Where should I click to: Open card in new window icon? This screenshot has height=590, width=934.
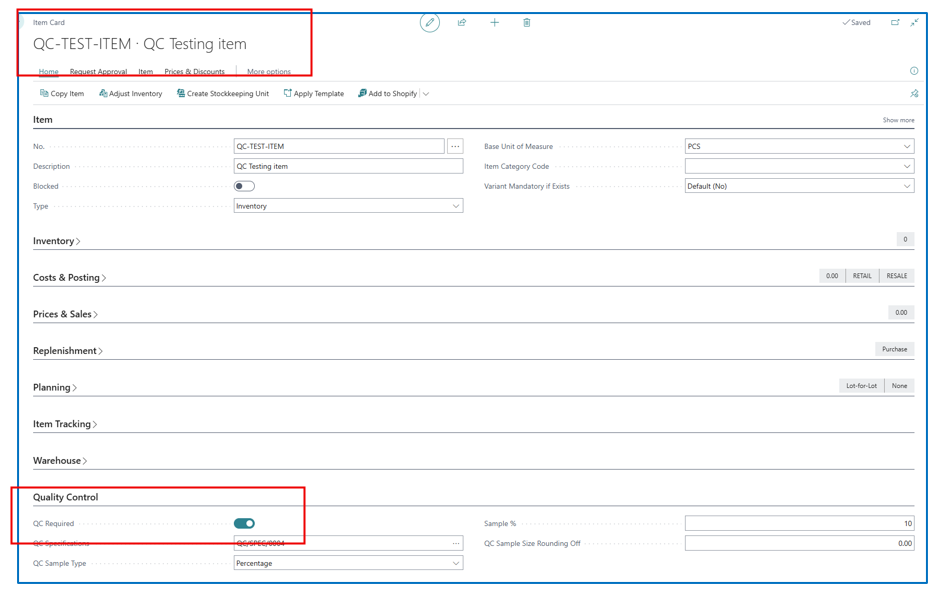click(x=895, y=22)
